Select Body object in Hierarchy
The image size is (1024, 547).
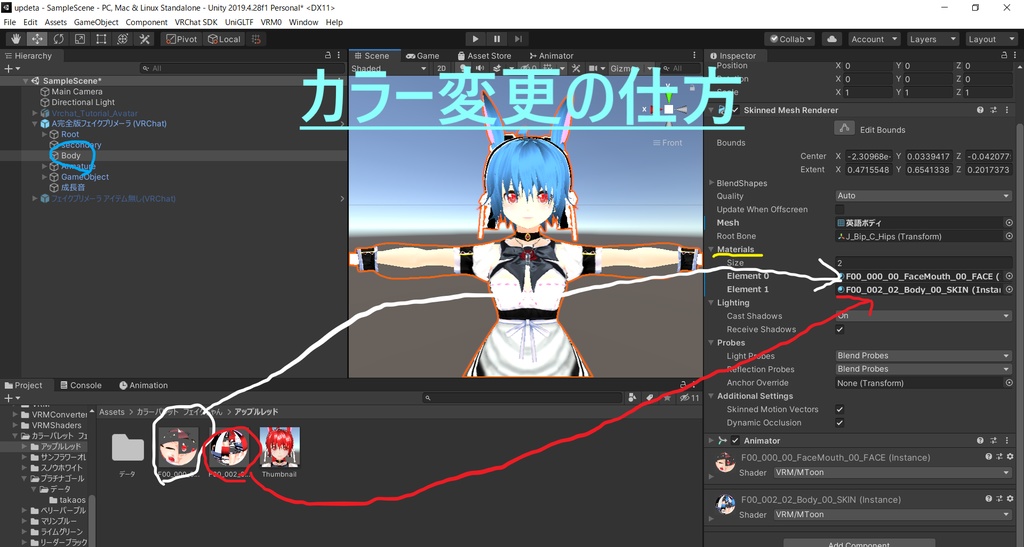coord(71,156)
